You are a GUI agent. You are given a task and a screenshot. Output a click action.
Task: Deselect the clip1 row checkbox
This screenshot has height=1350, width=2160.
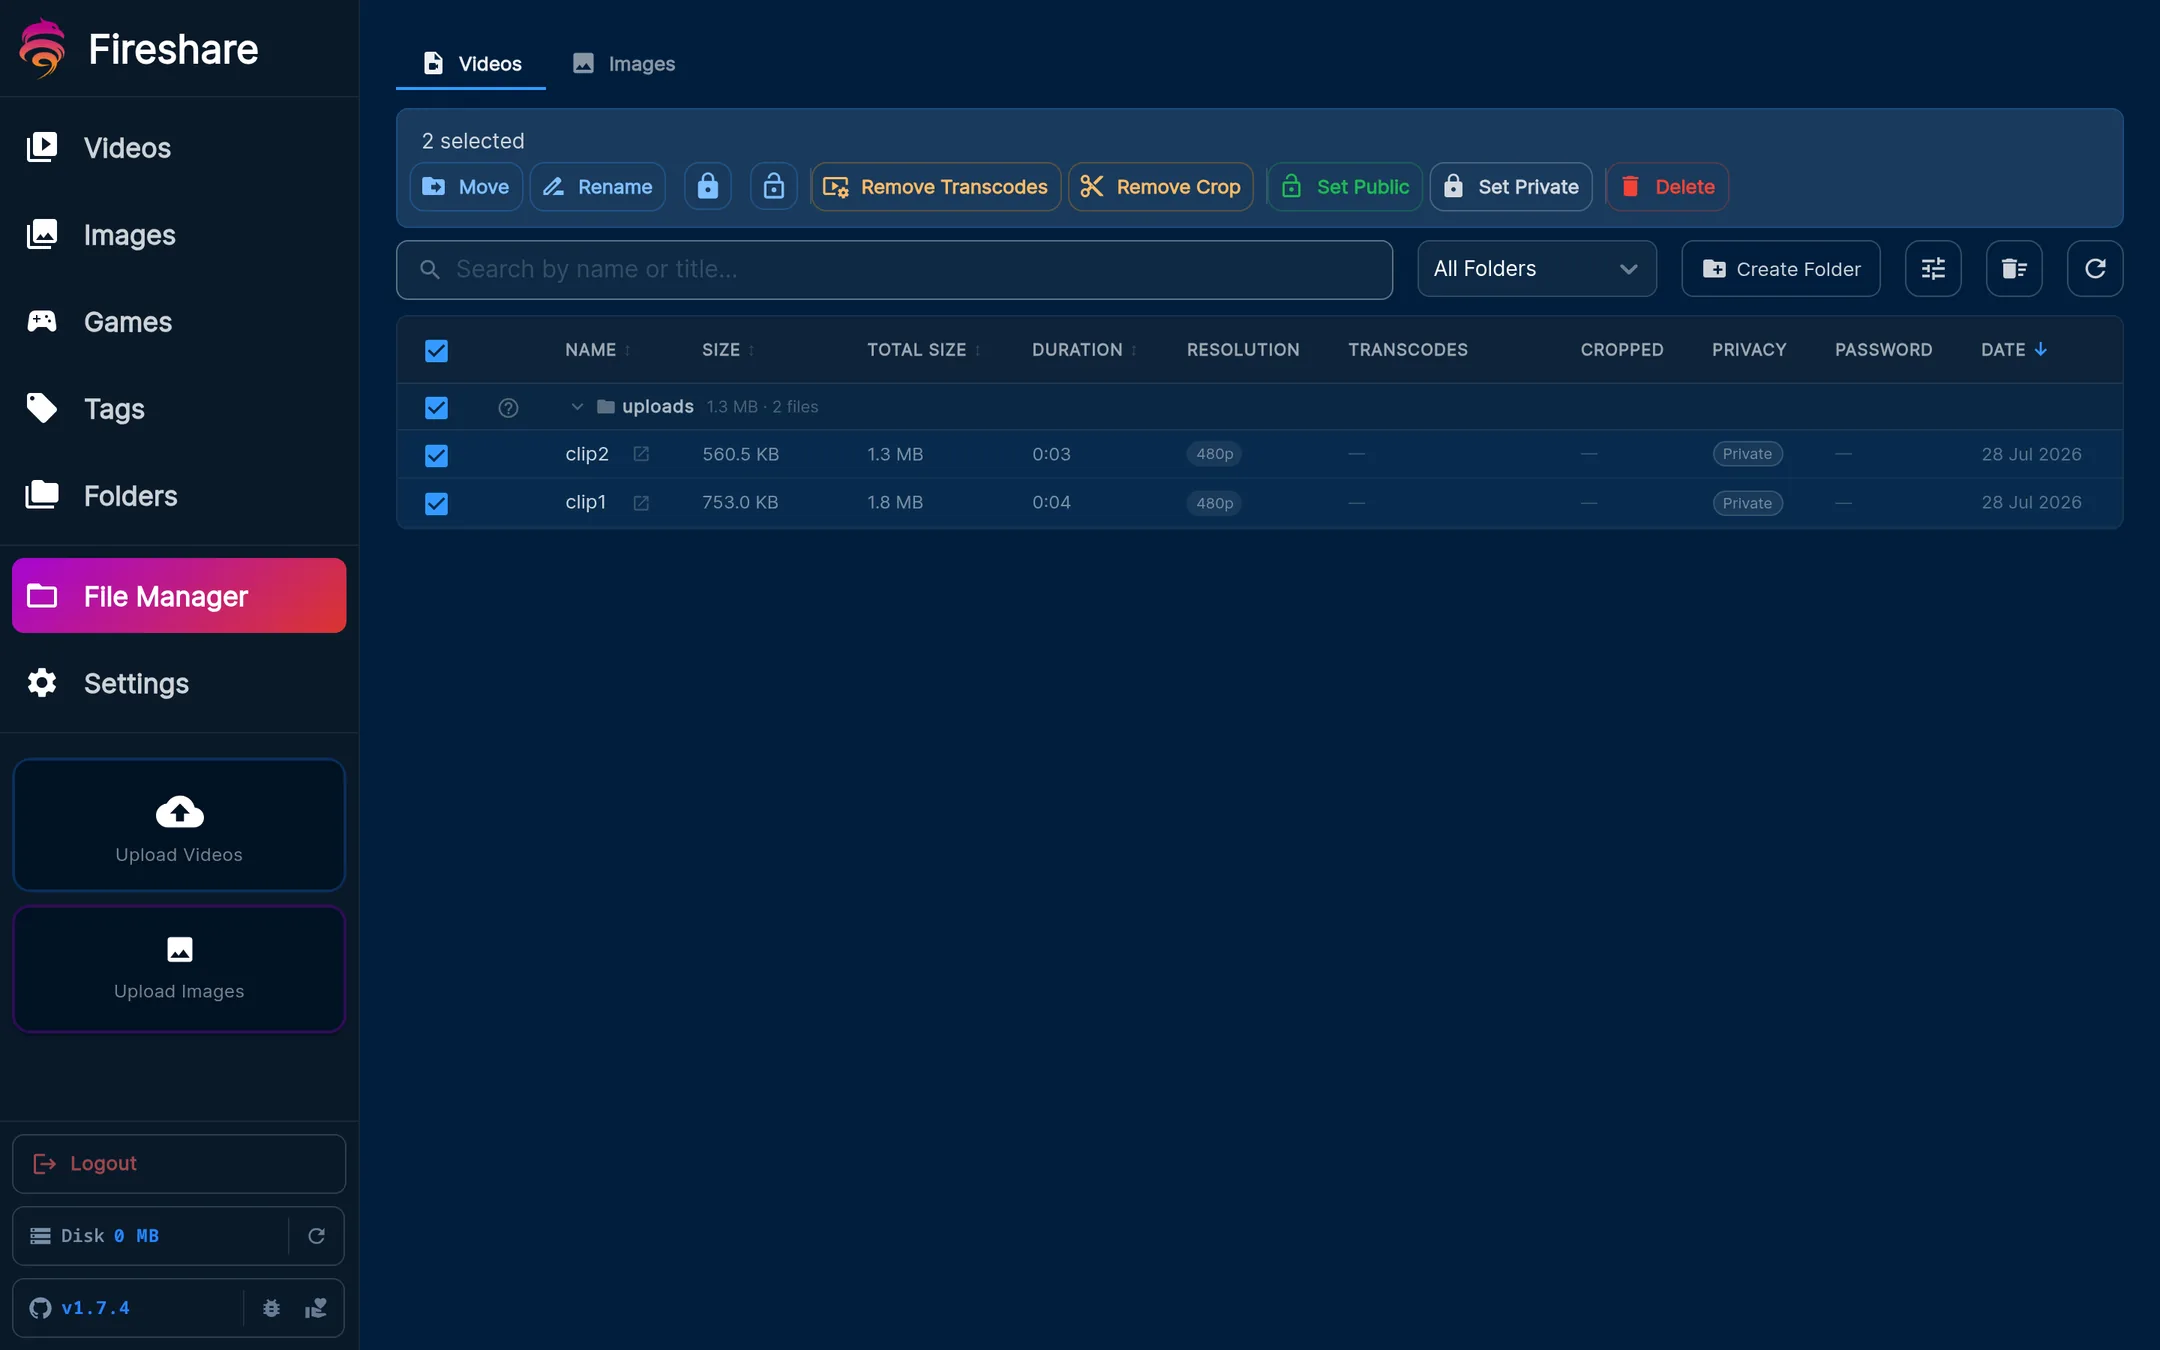(436, 504)
